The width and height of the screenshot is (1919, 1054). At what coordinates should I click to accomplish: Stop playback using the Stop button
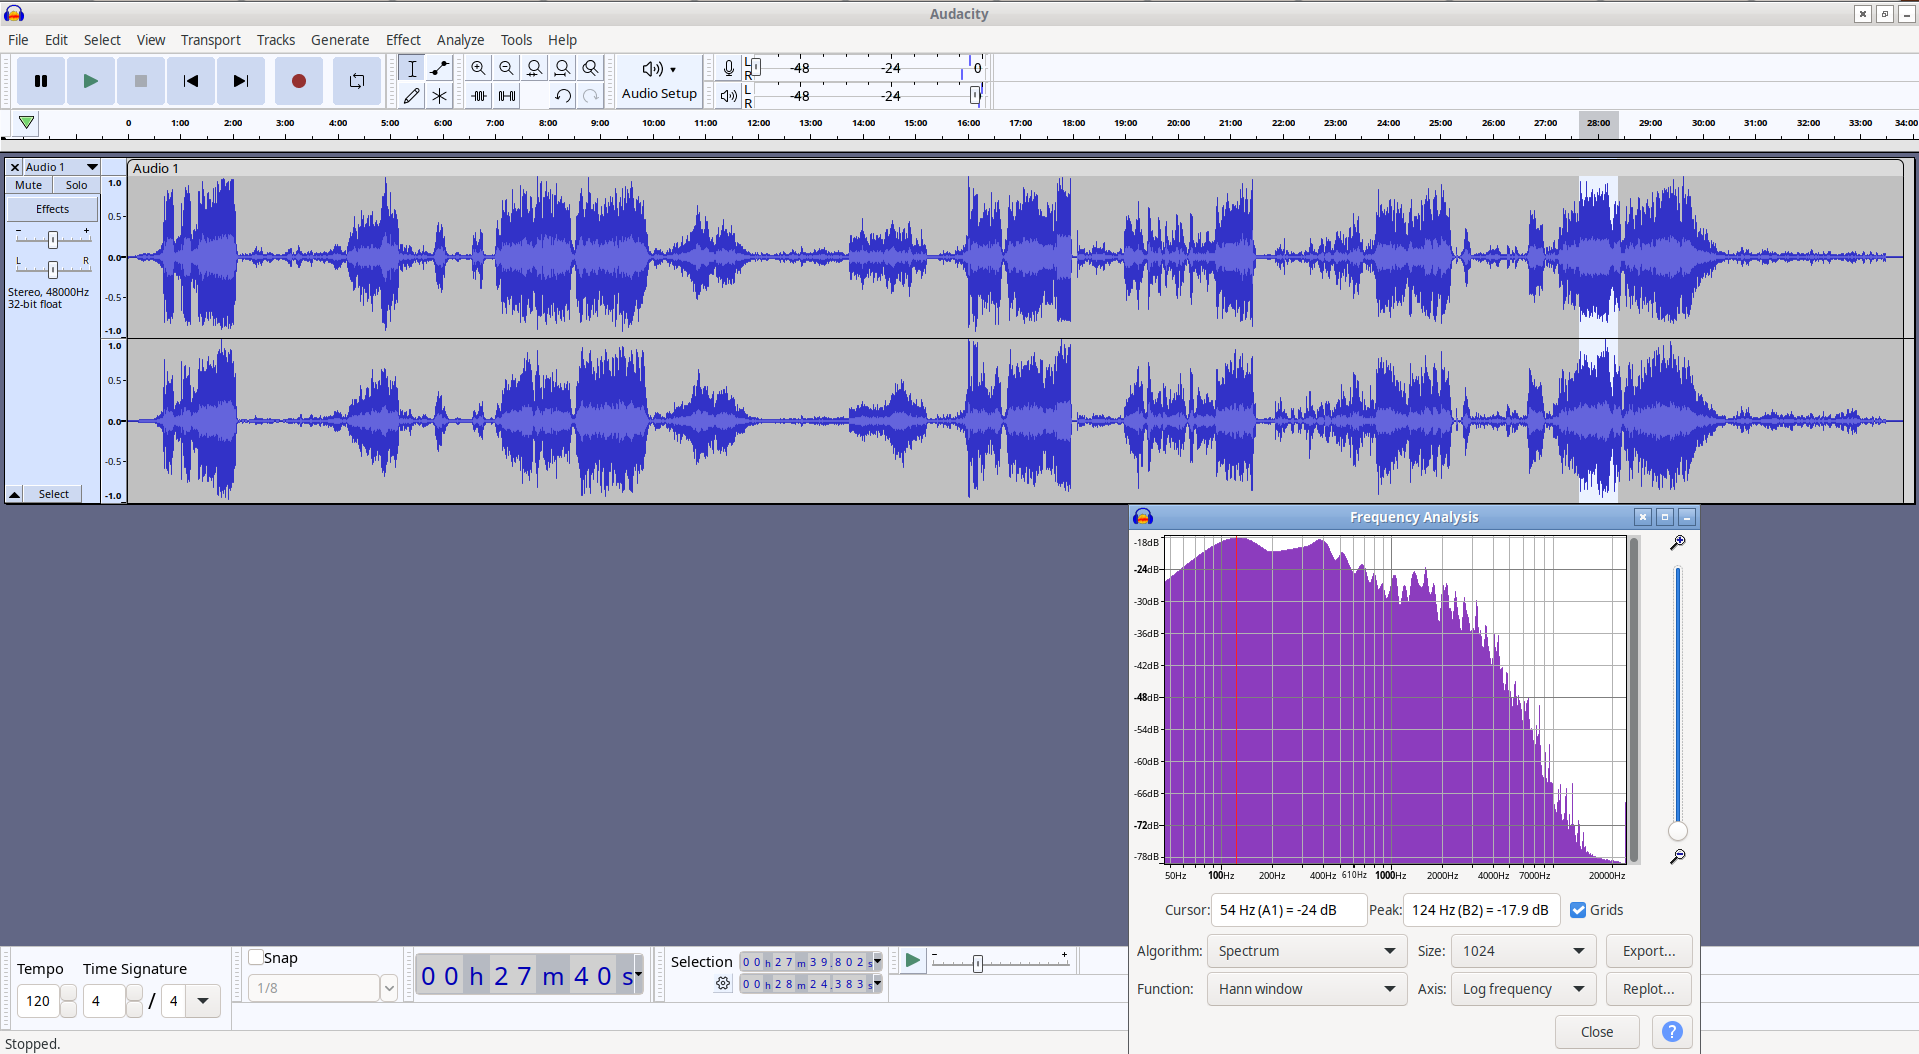click(x=141, y=81)
